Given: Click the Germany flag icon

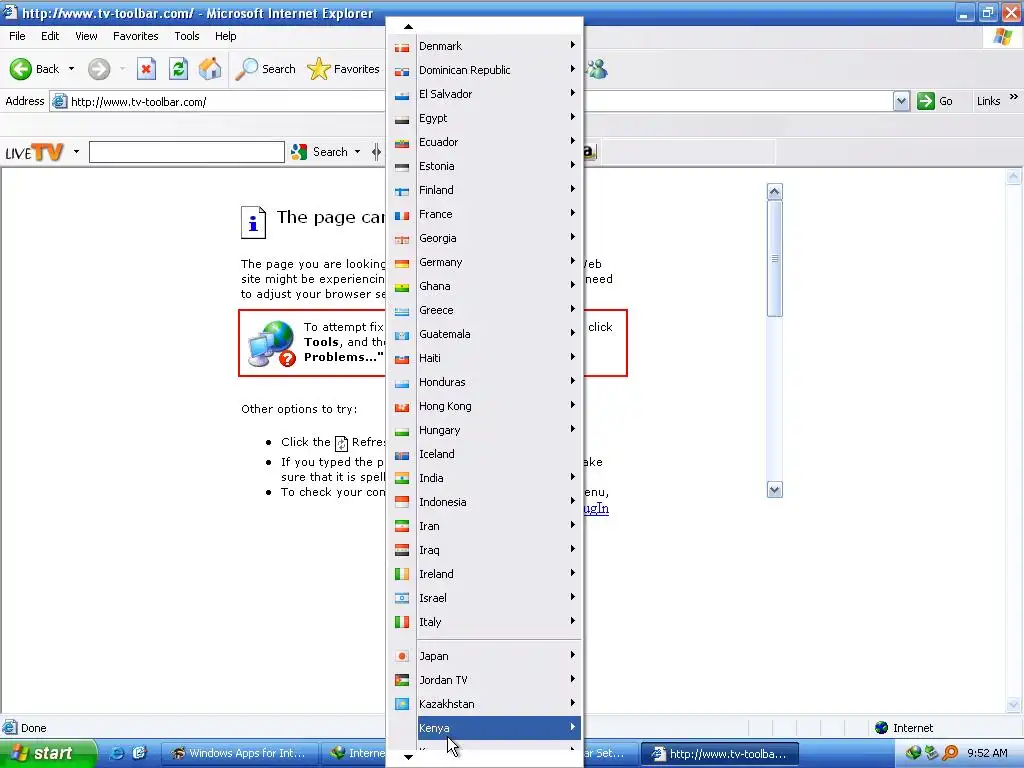Looking at the screenshot, I should [402, 263].
